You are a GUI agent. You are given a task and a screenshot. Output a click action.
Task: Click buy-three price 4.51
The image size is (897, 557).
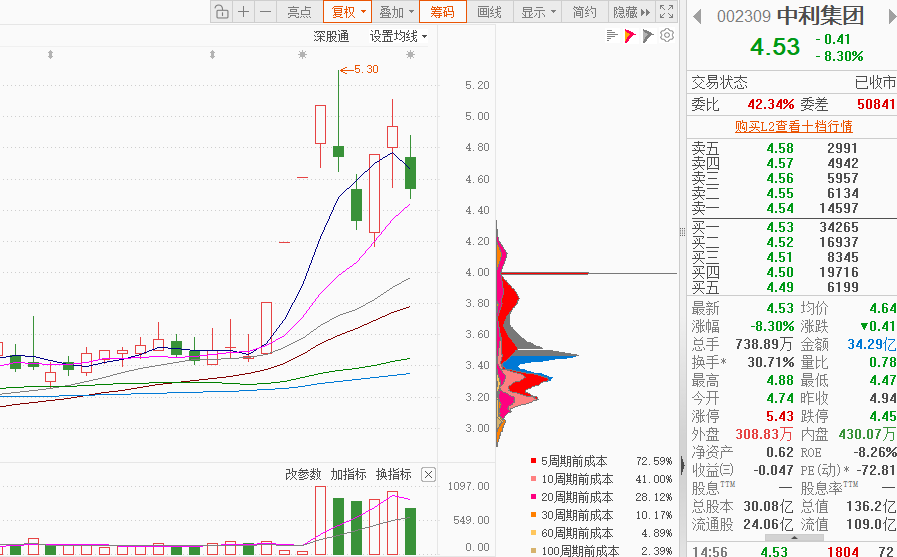[x=780, y=257]
